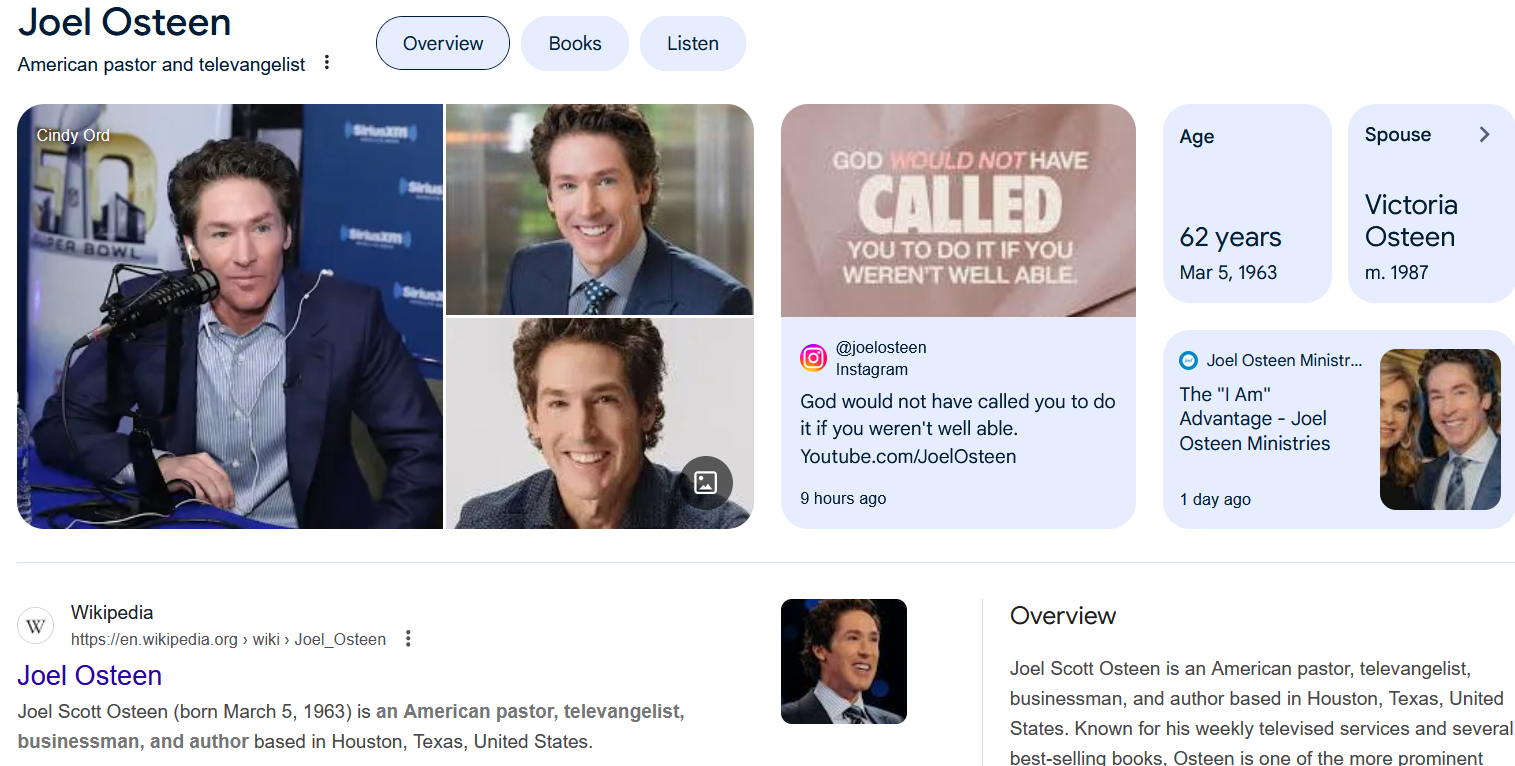Switch to the Books tab
Screen dimensions: 1515x766
pyautogui.click(x=575, y=43)
